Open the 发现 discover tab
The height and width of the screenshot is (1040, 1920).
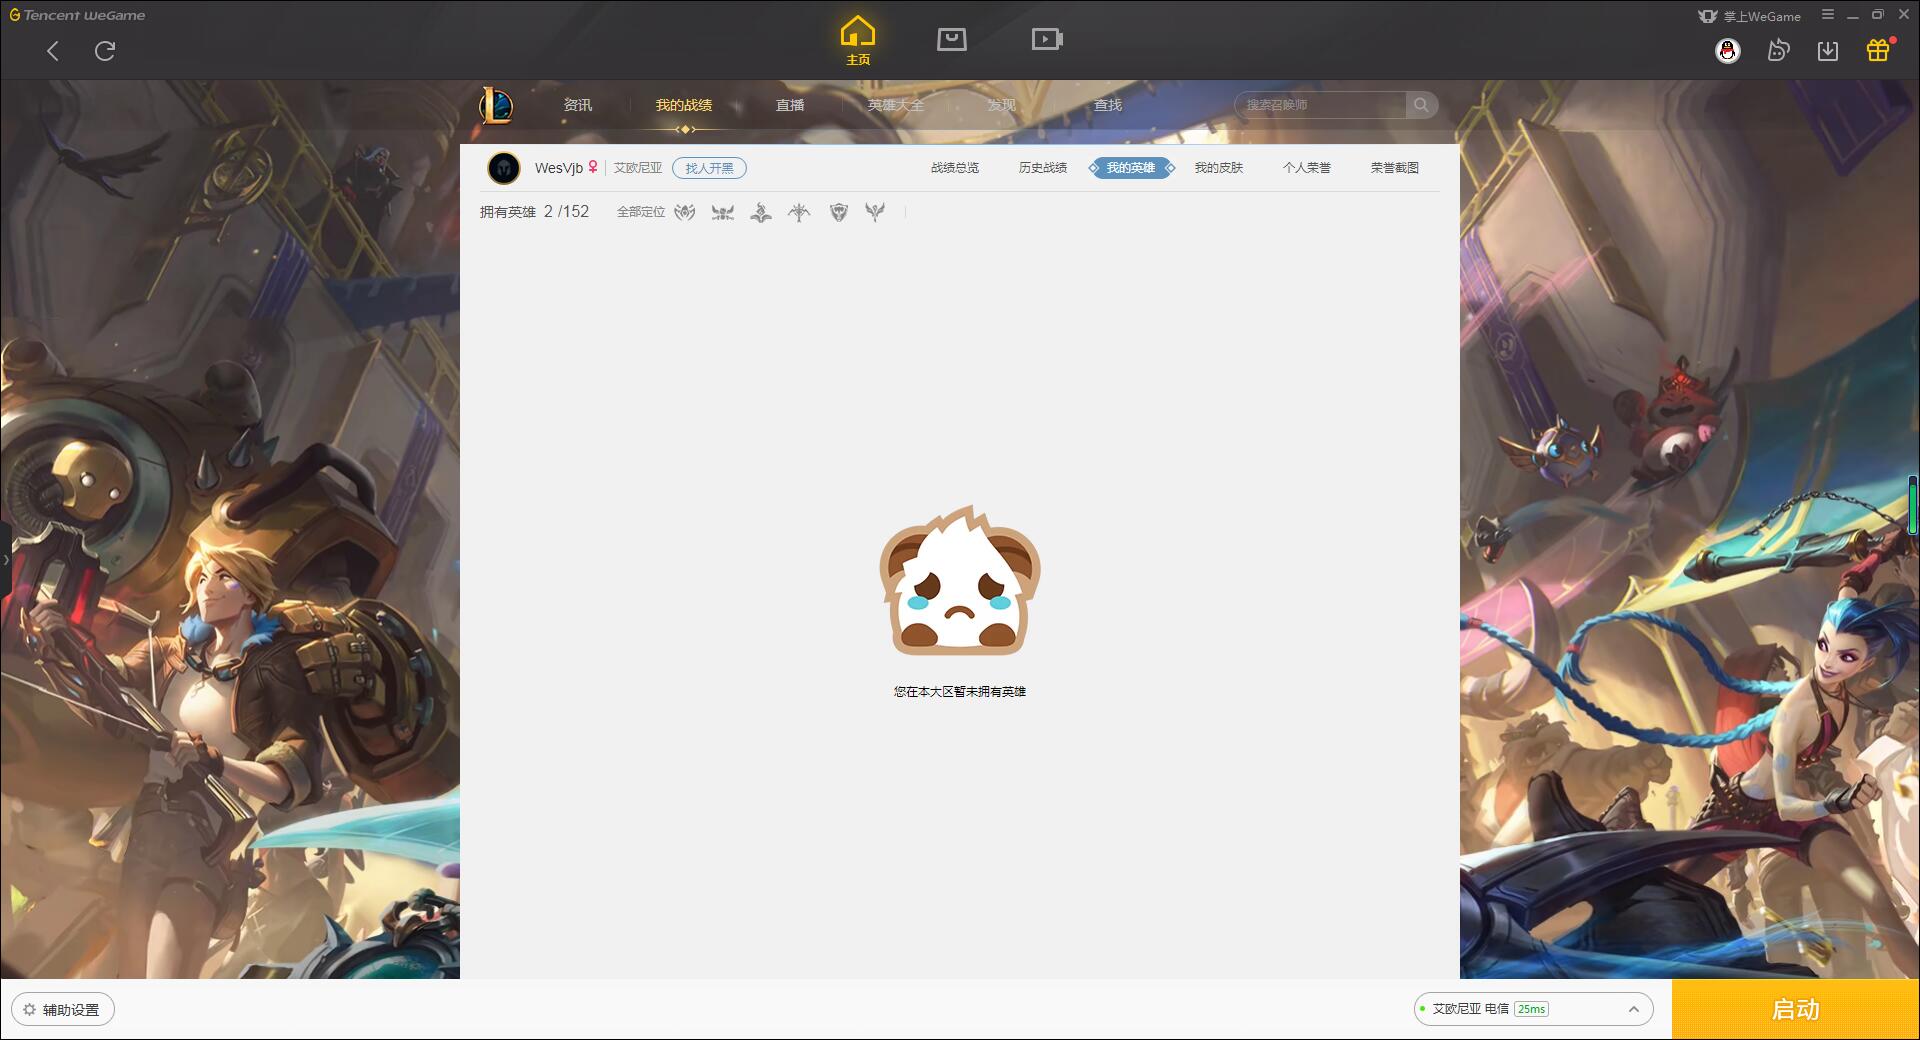coord(1002,105)
